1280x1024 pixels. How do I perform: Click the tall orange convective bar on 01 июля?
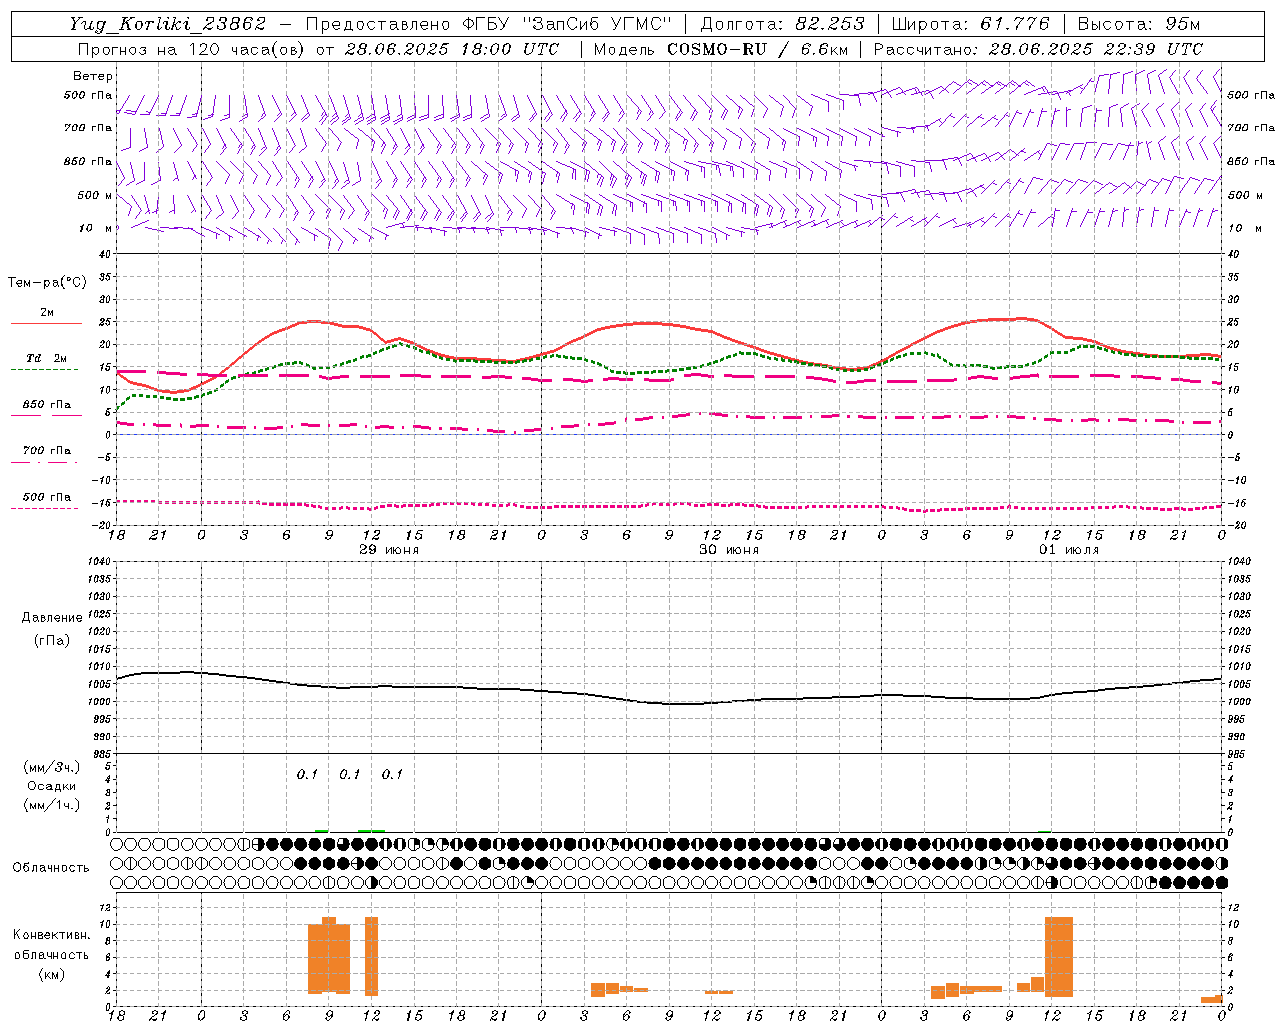(x=1058, y=957)
